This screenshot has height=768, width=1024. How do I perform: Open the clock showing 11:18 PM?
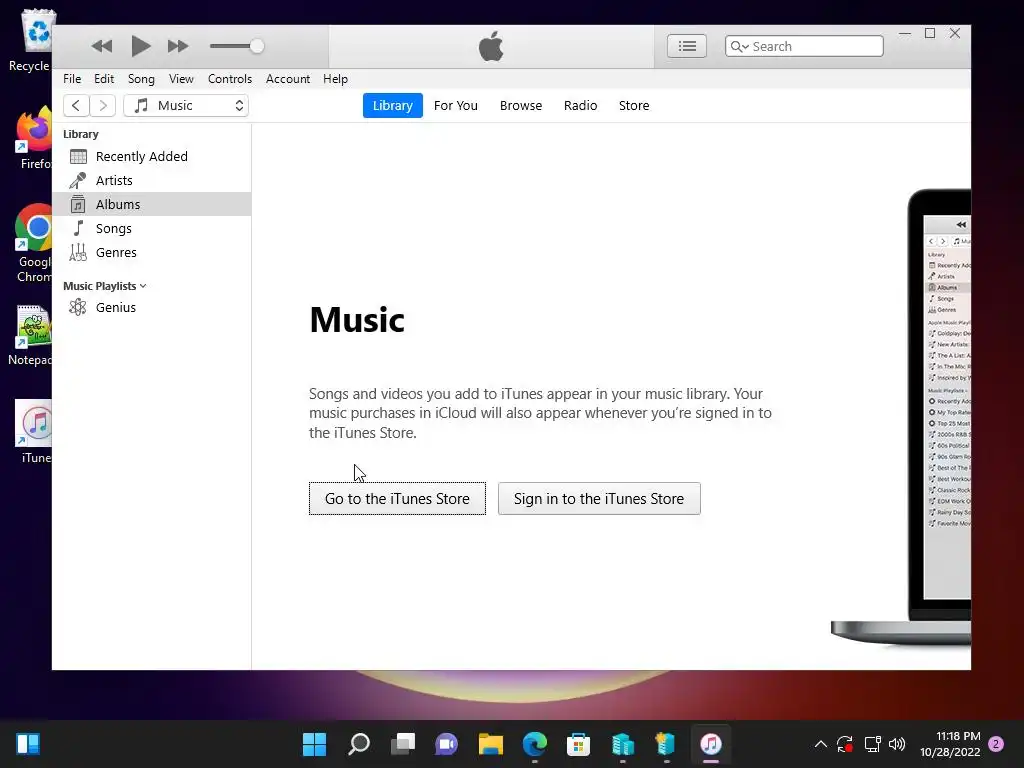click(x=950, y=744)
